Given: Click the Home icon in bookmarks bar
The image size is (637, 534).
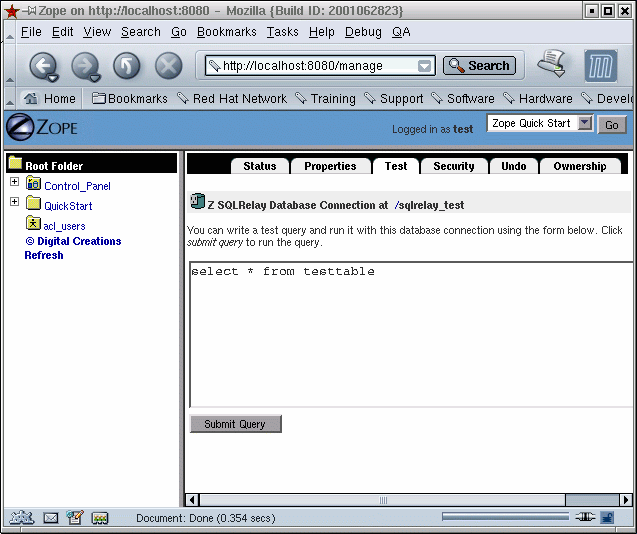Looking at the screenshot, I should (31, 99).
